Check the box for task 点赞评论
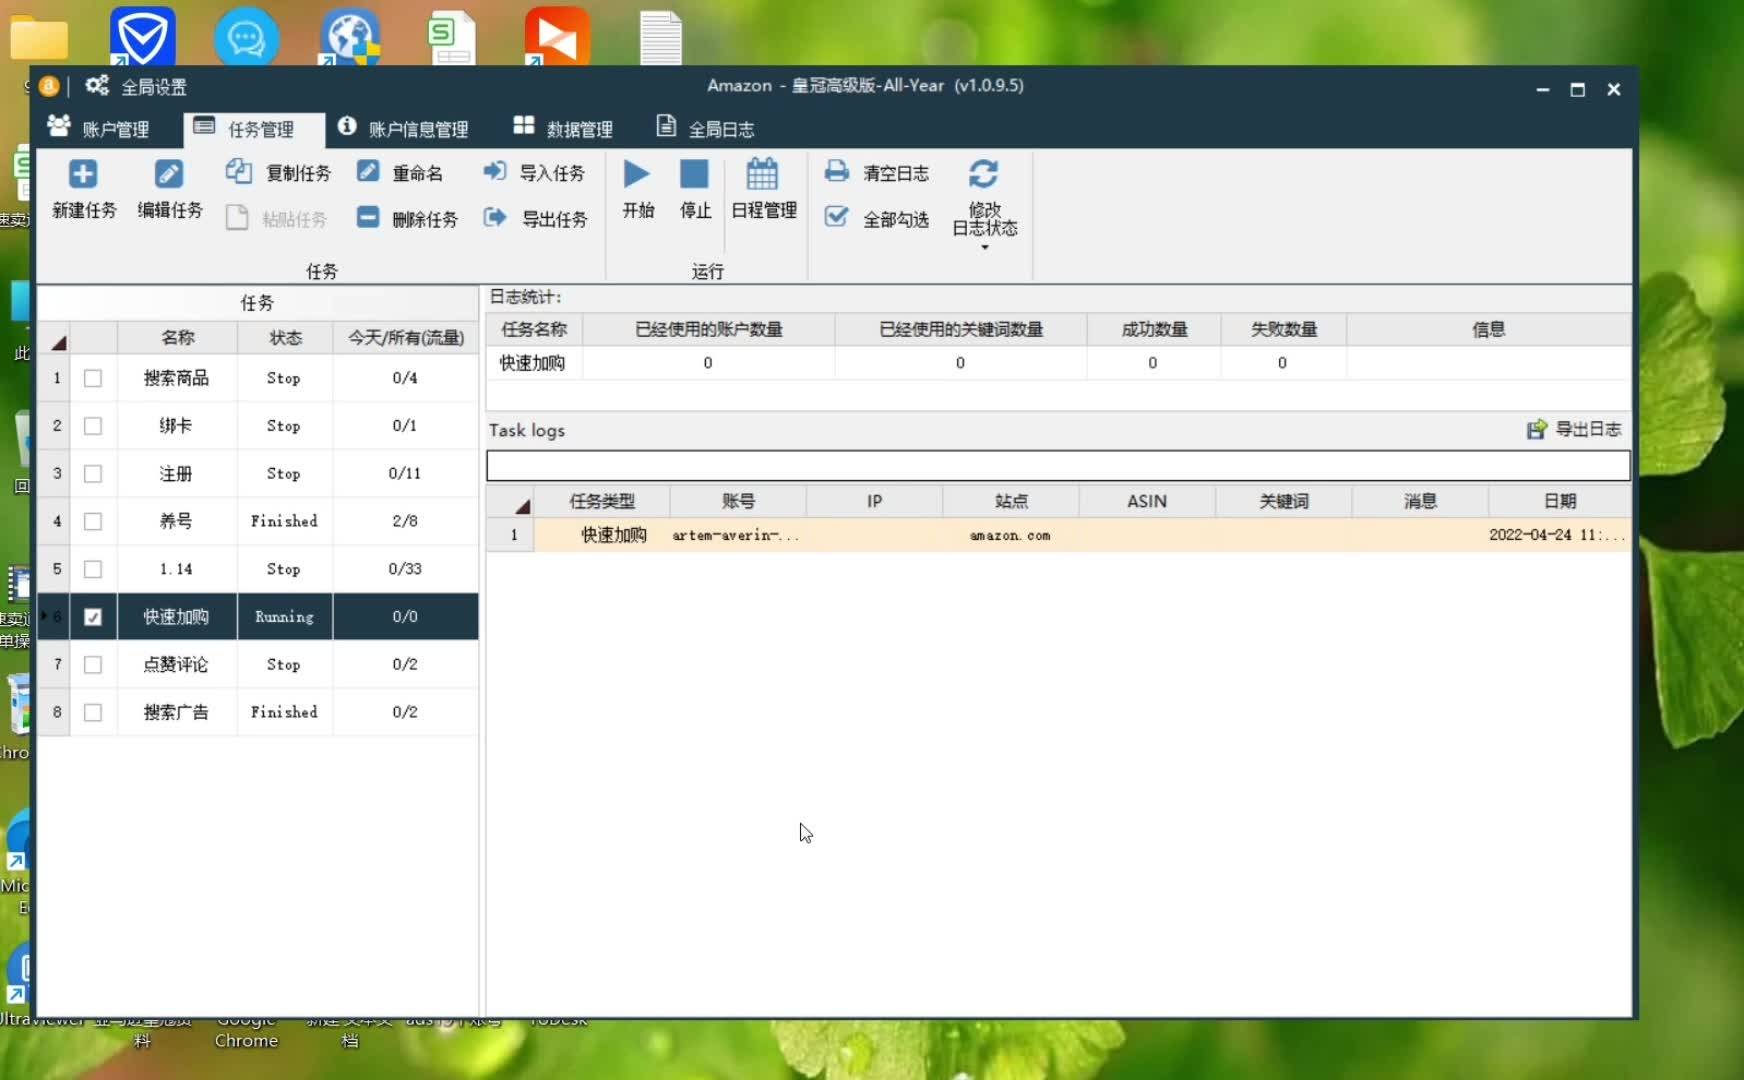Viewport: 1744px width, 1080px height. click(x=93, y=665)
